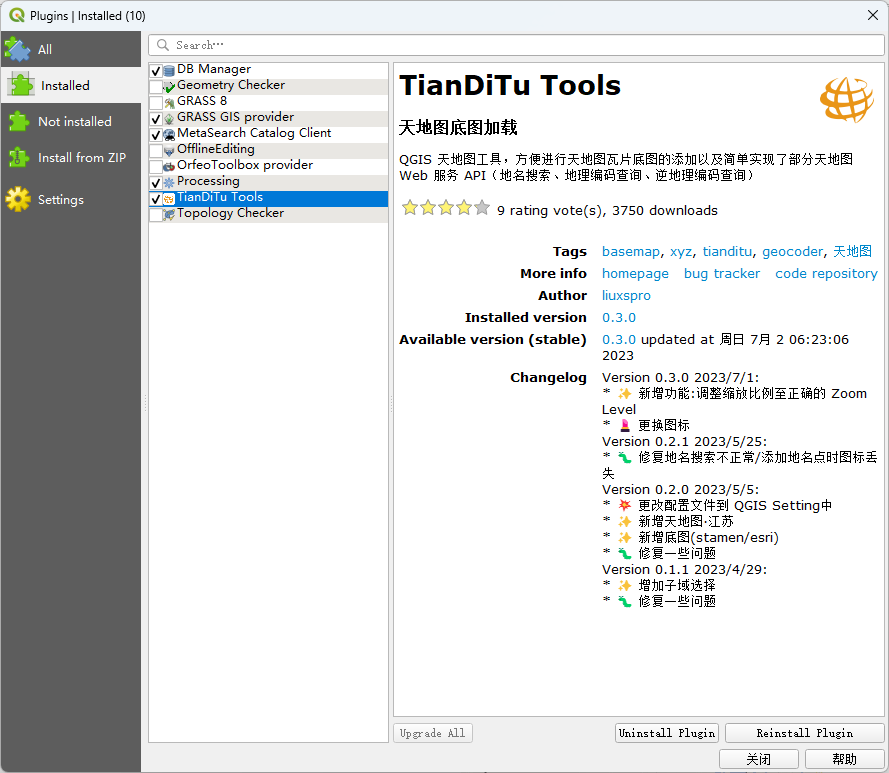889x773 pixels.
Task: Click the DB Manager plugin icon
Action: [169, 70]
